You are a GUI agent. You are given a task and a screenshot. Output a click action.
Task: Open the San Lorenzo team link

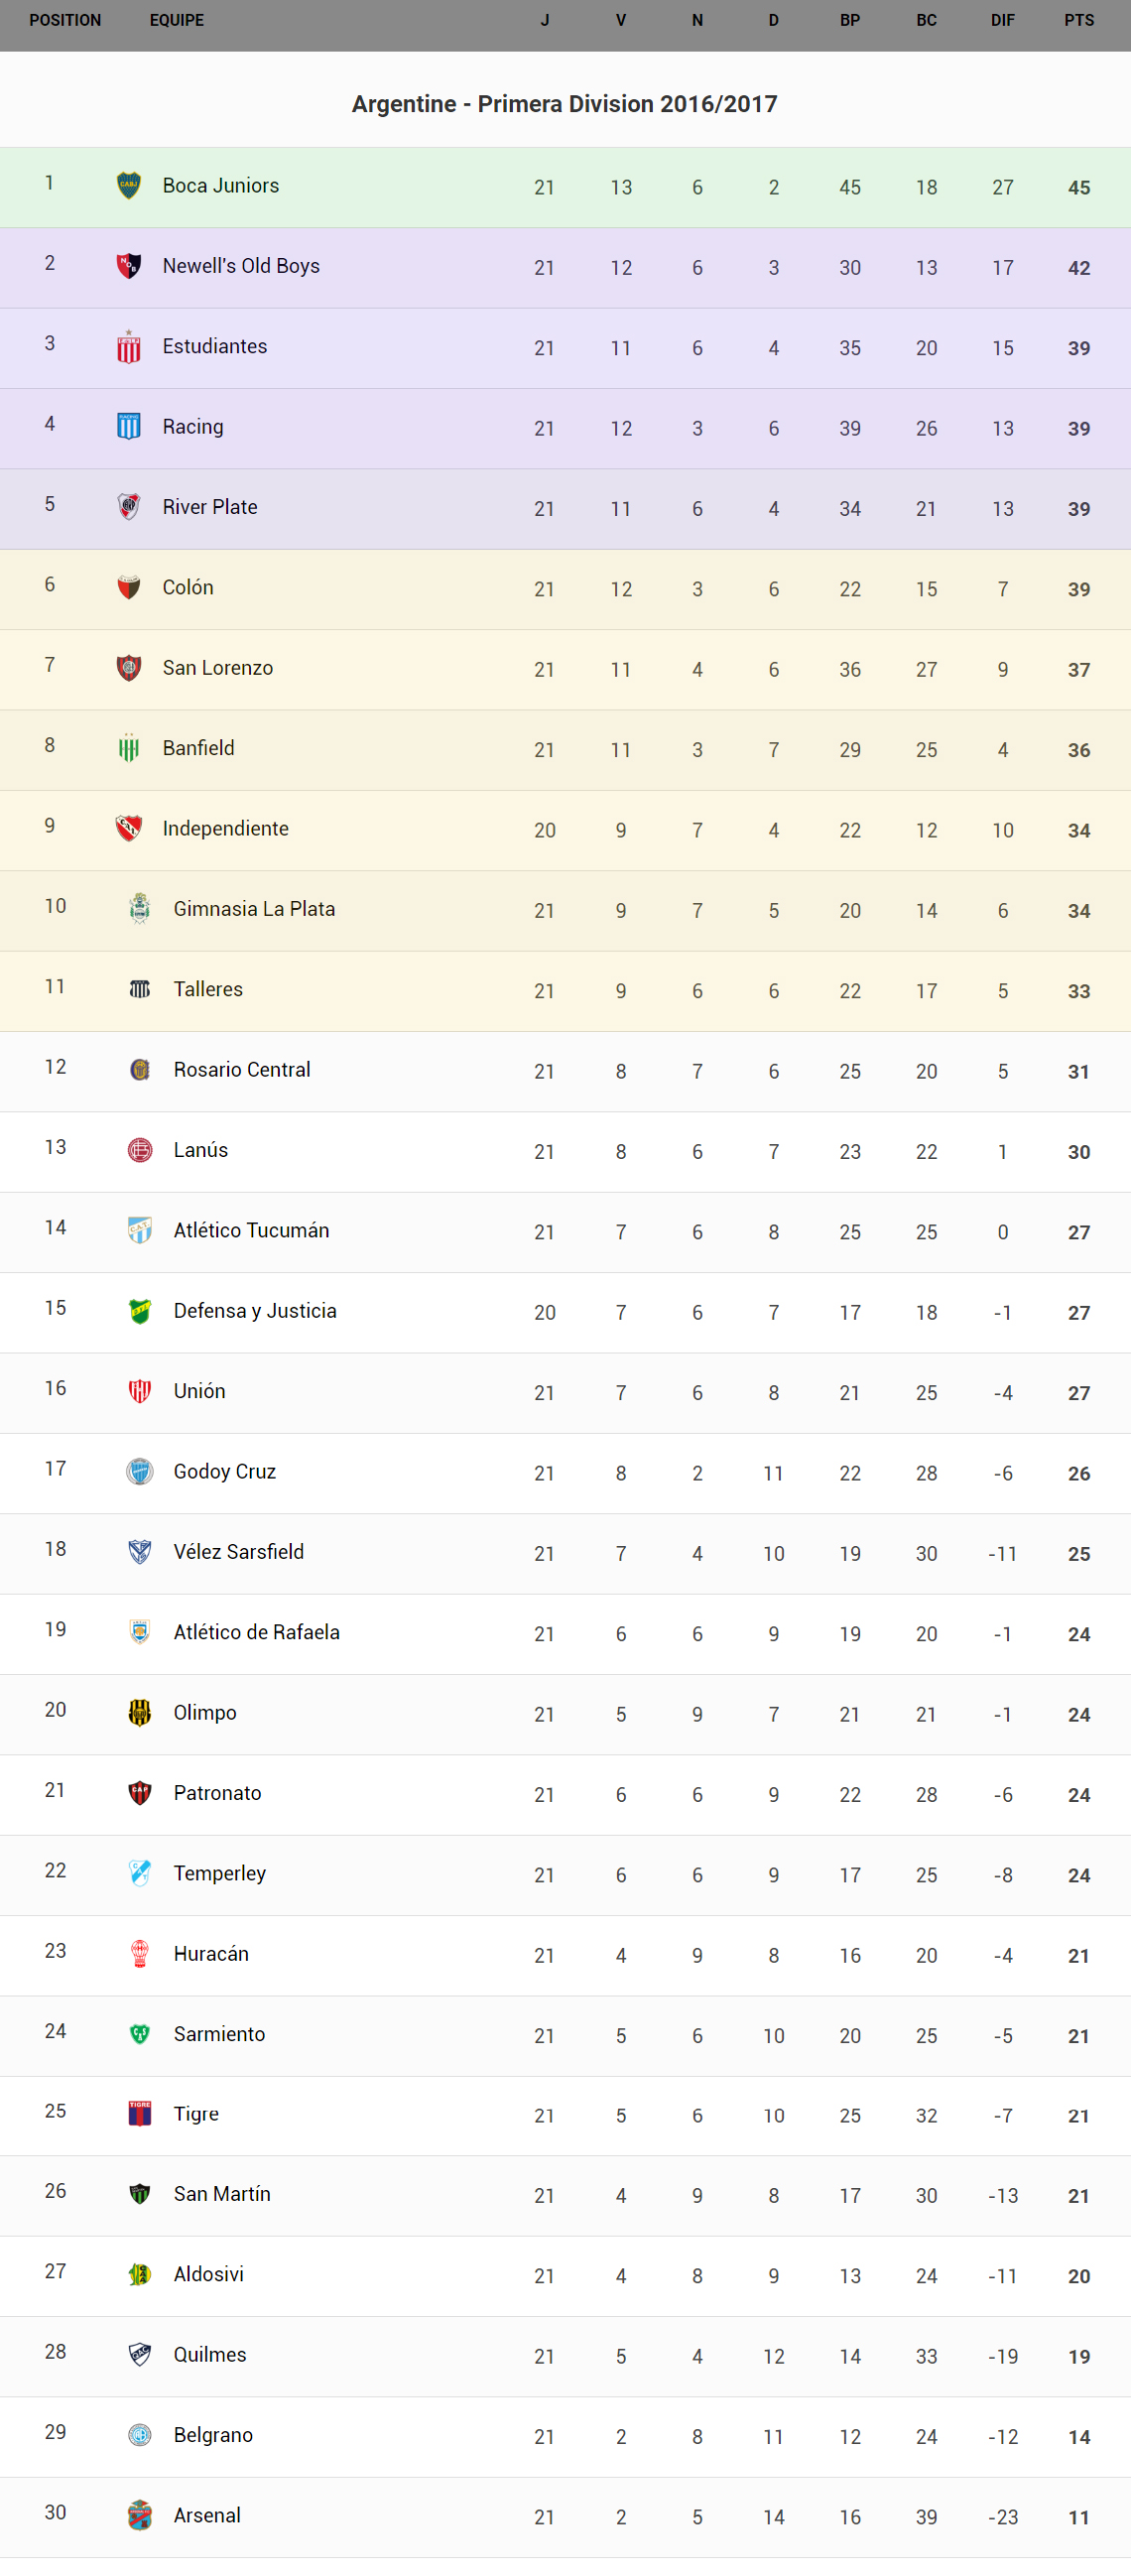tap(218, 668)
